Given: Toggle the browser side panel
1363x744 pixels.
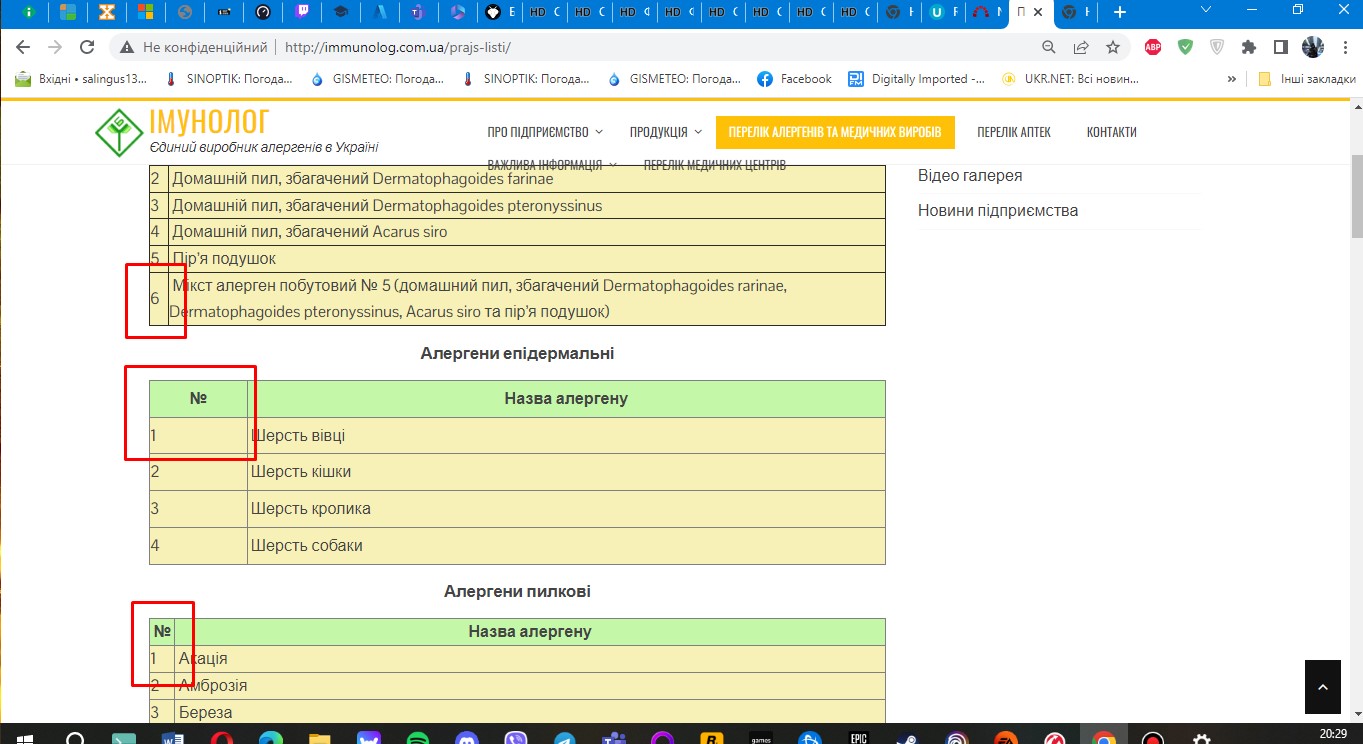Looking at the screenshot, I should point(1280,47).
